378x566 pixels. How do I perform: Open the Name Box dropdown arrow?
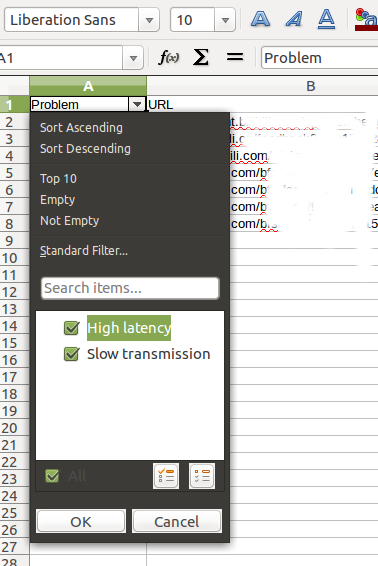(133, 58)
